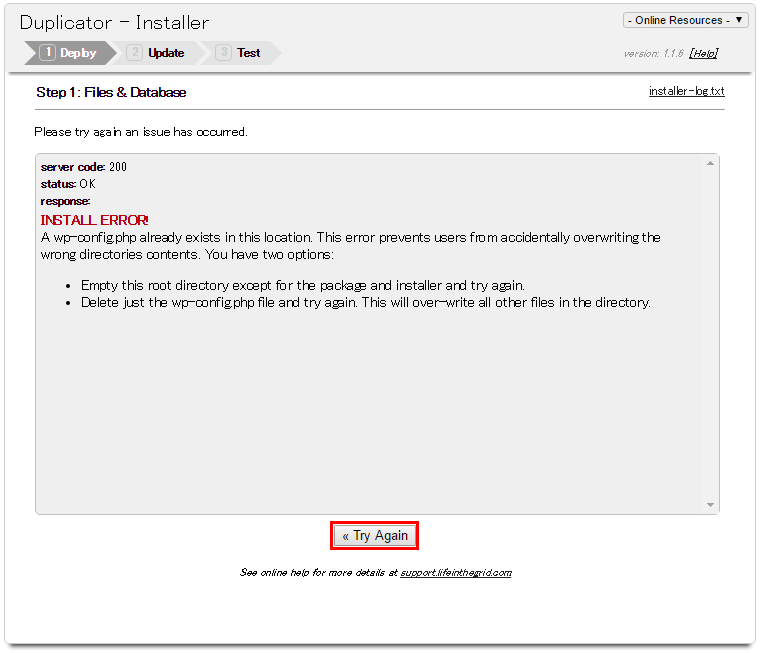The height and width of the screenshot is (653, 761).
Task: Select the Update step tab
Action: click(x=157, y=53)
